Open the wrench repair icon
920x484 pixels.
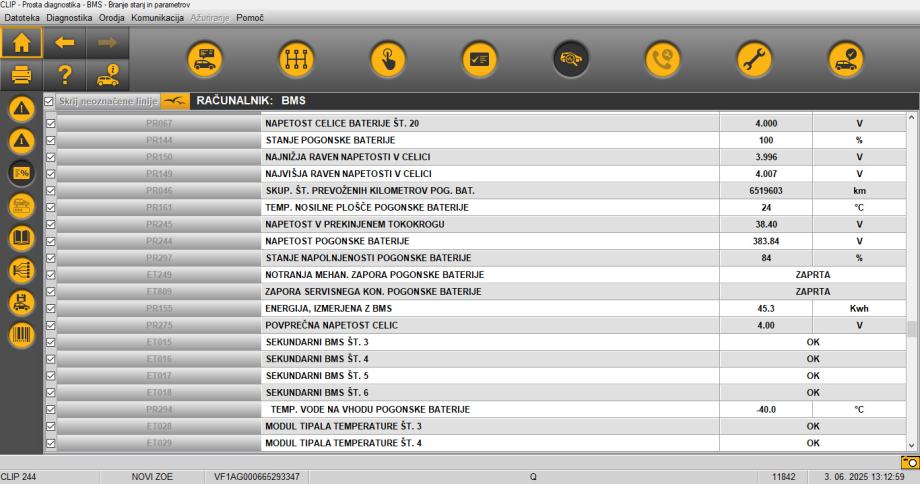pos(754,59)
